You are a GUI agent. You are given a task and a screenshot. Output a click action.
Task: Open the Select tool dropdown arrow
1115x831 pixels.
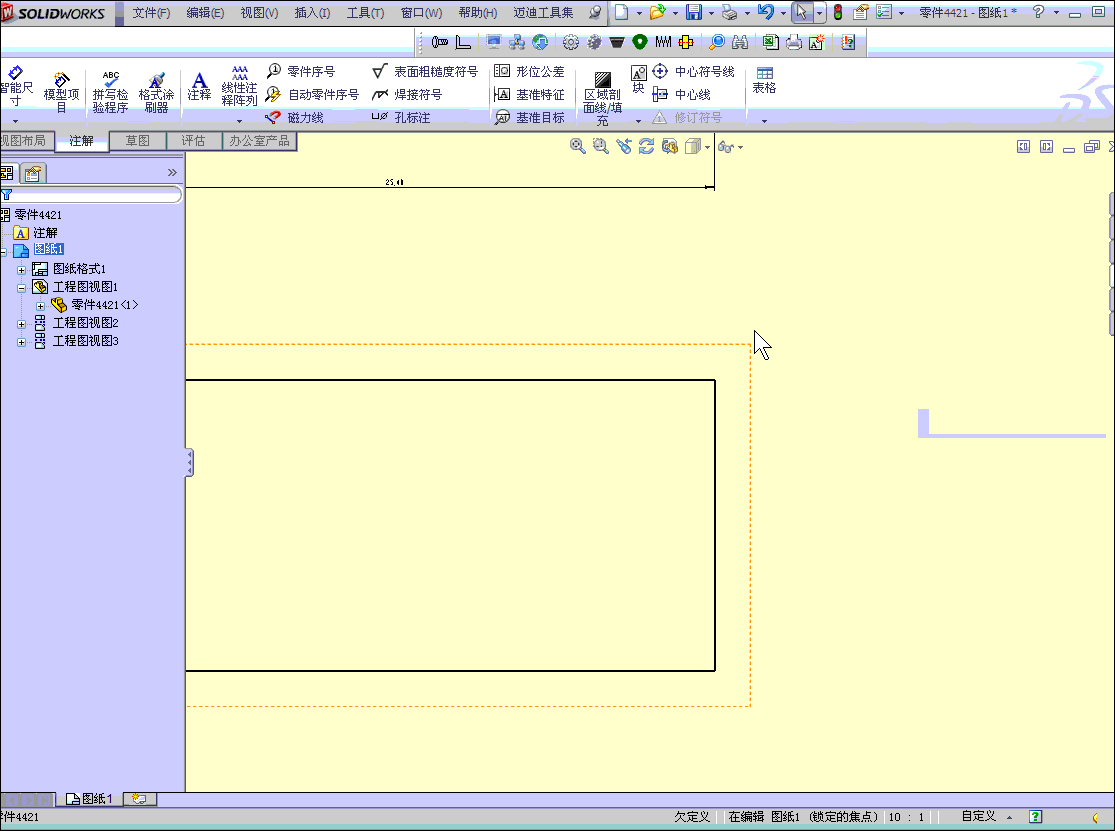pos(820,13)
